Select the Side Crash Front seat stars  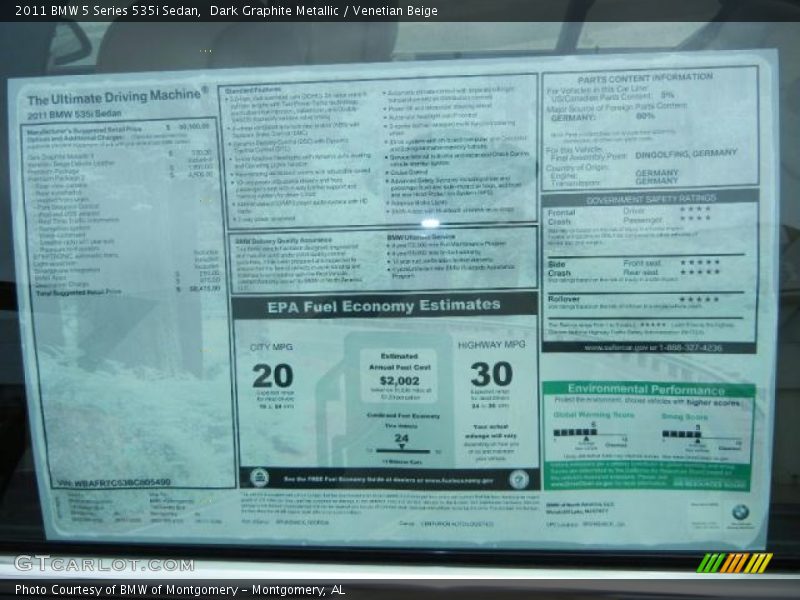pyautogui.click(x=699, y=262)
